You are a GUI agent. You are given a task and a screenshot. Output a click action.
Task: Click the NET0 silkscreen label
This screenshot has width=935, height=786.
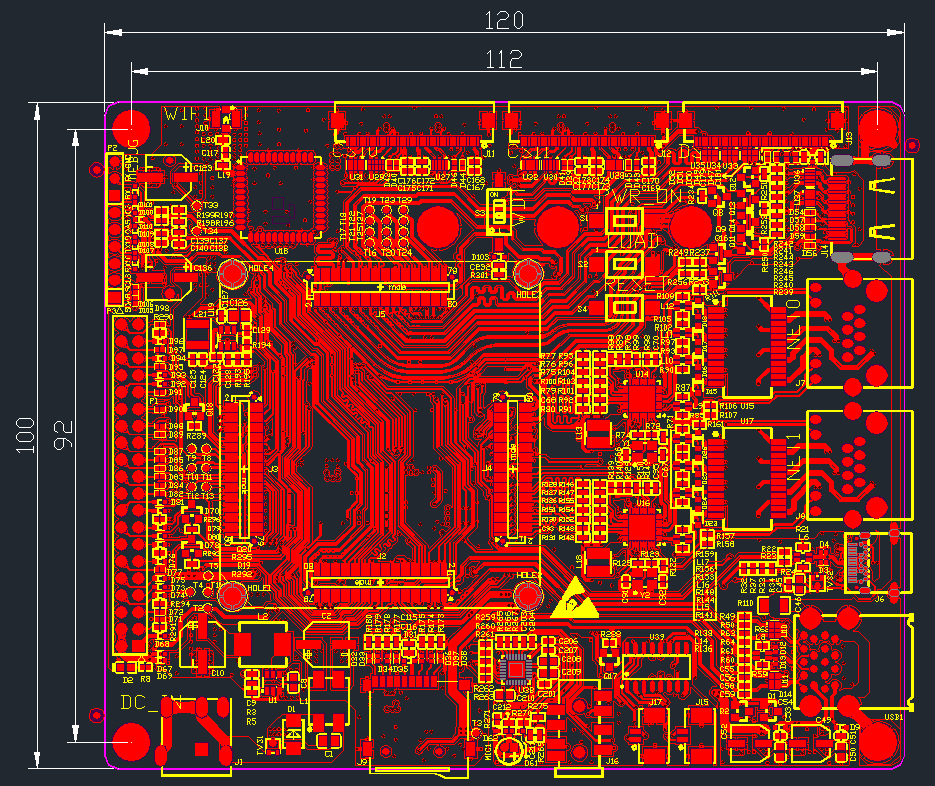[x=794, y=324]
